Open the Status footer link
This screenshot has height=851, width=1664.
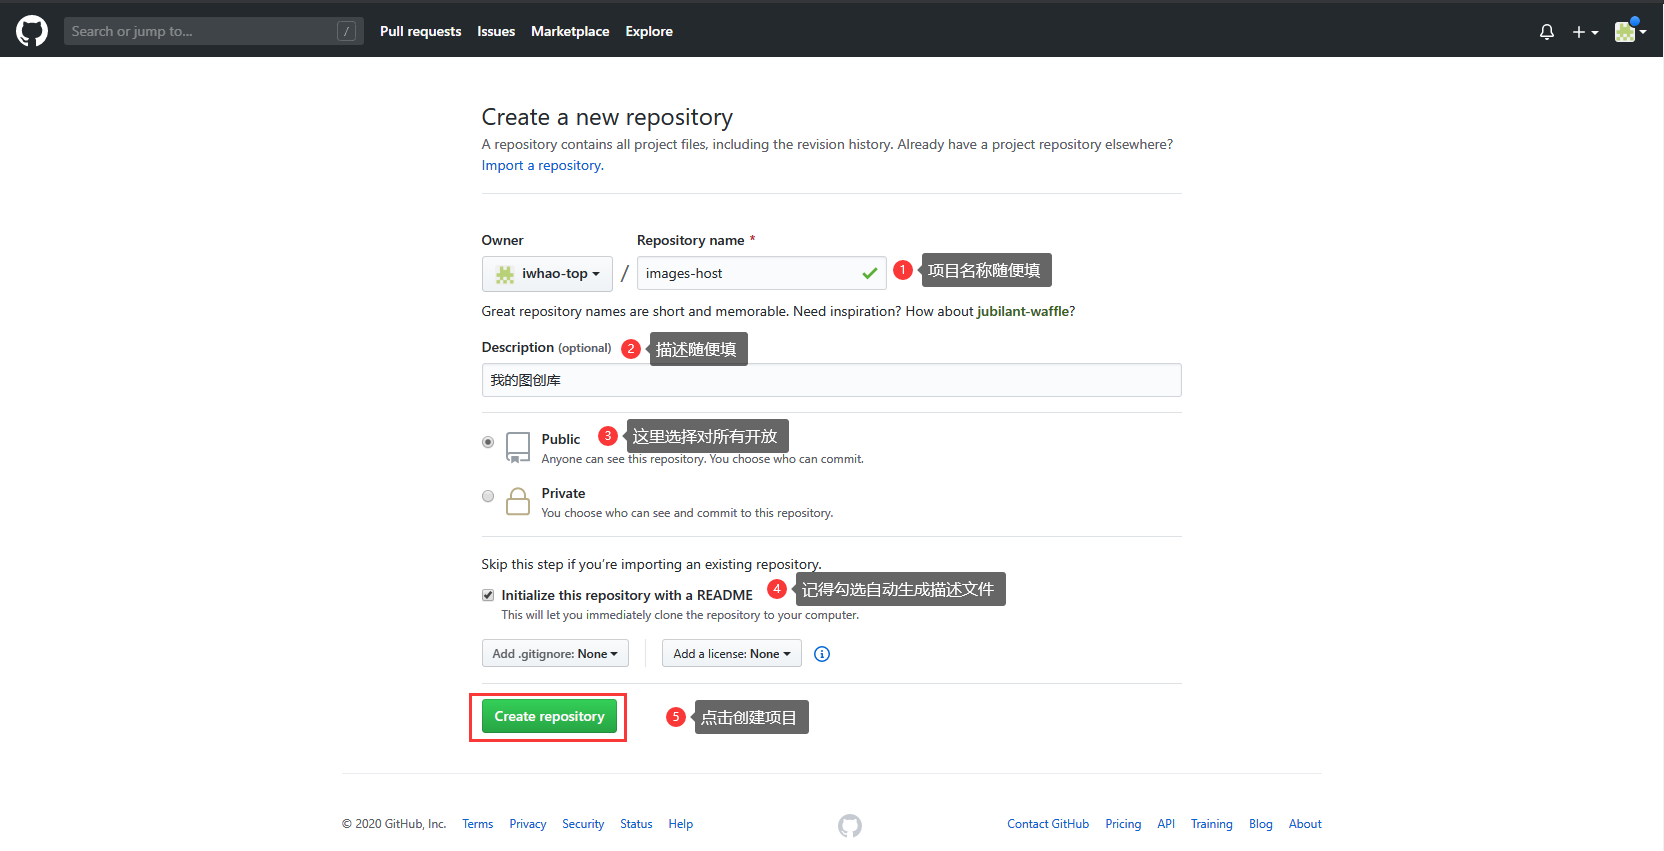pyautogui.click(x=636, y=824)
